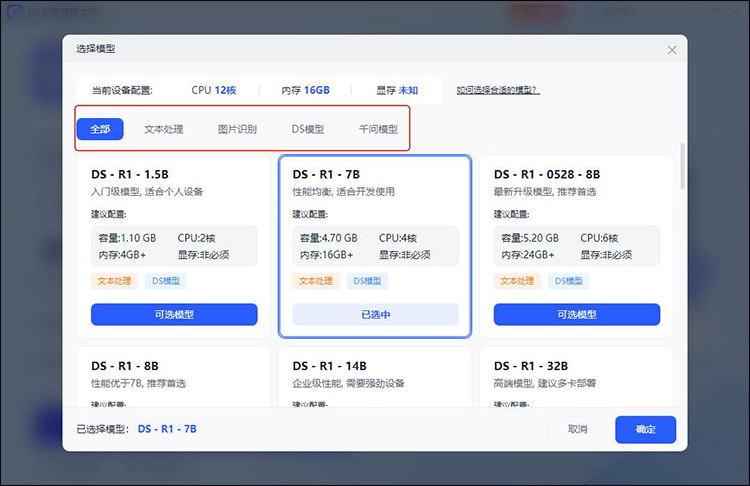
Task: Click the CPU 12核 device config value
Action: coord(214,90)
